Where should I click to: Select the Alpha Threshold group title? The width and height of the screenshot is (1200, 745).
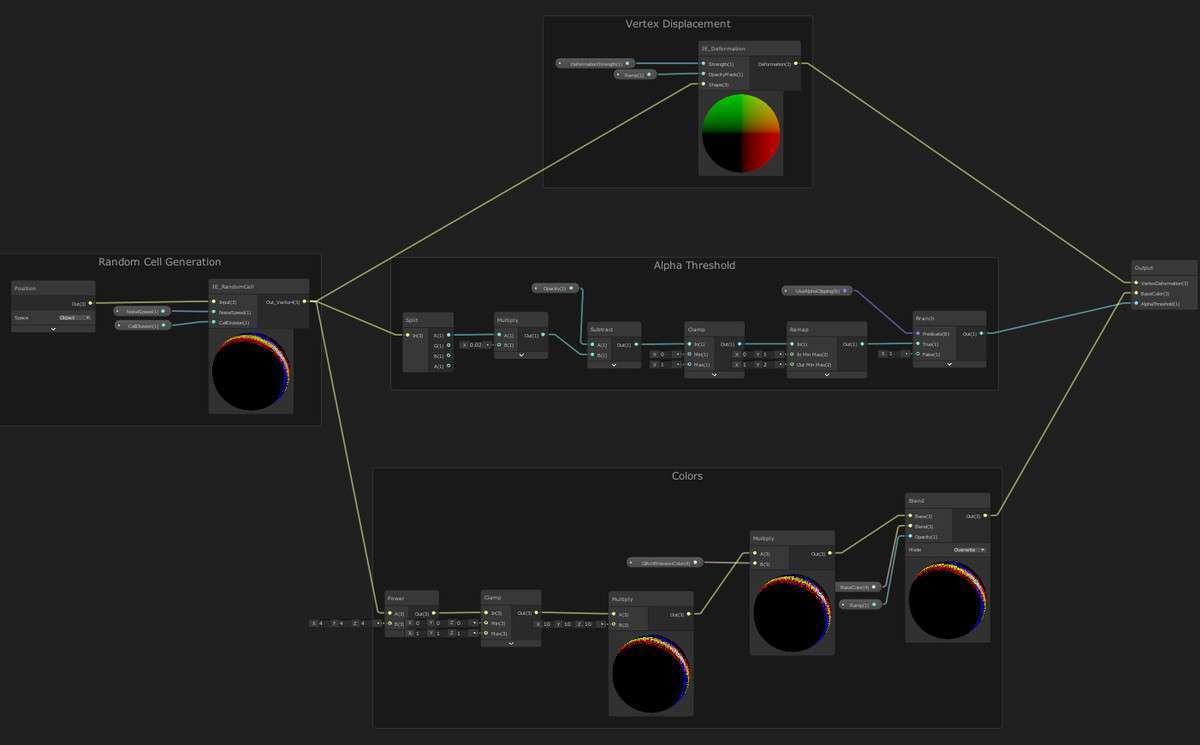694,266
